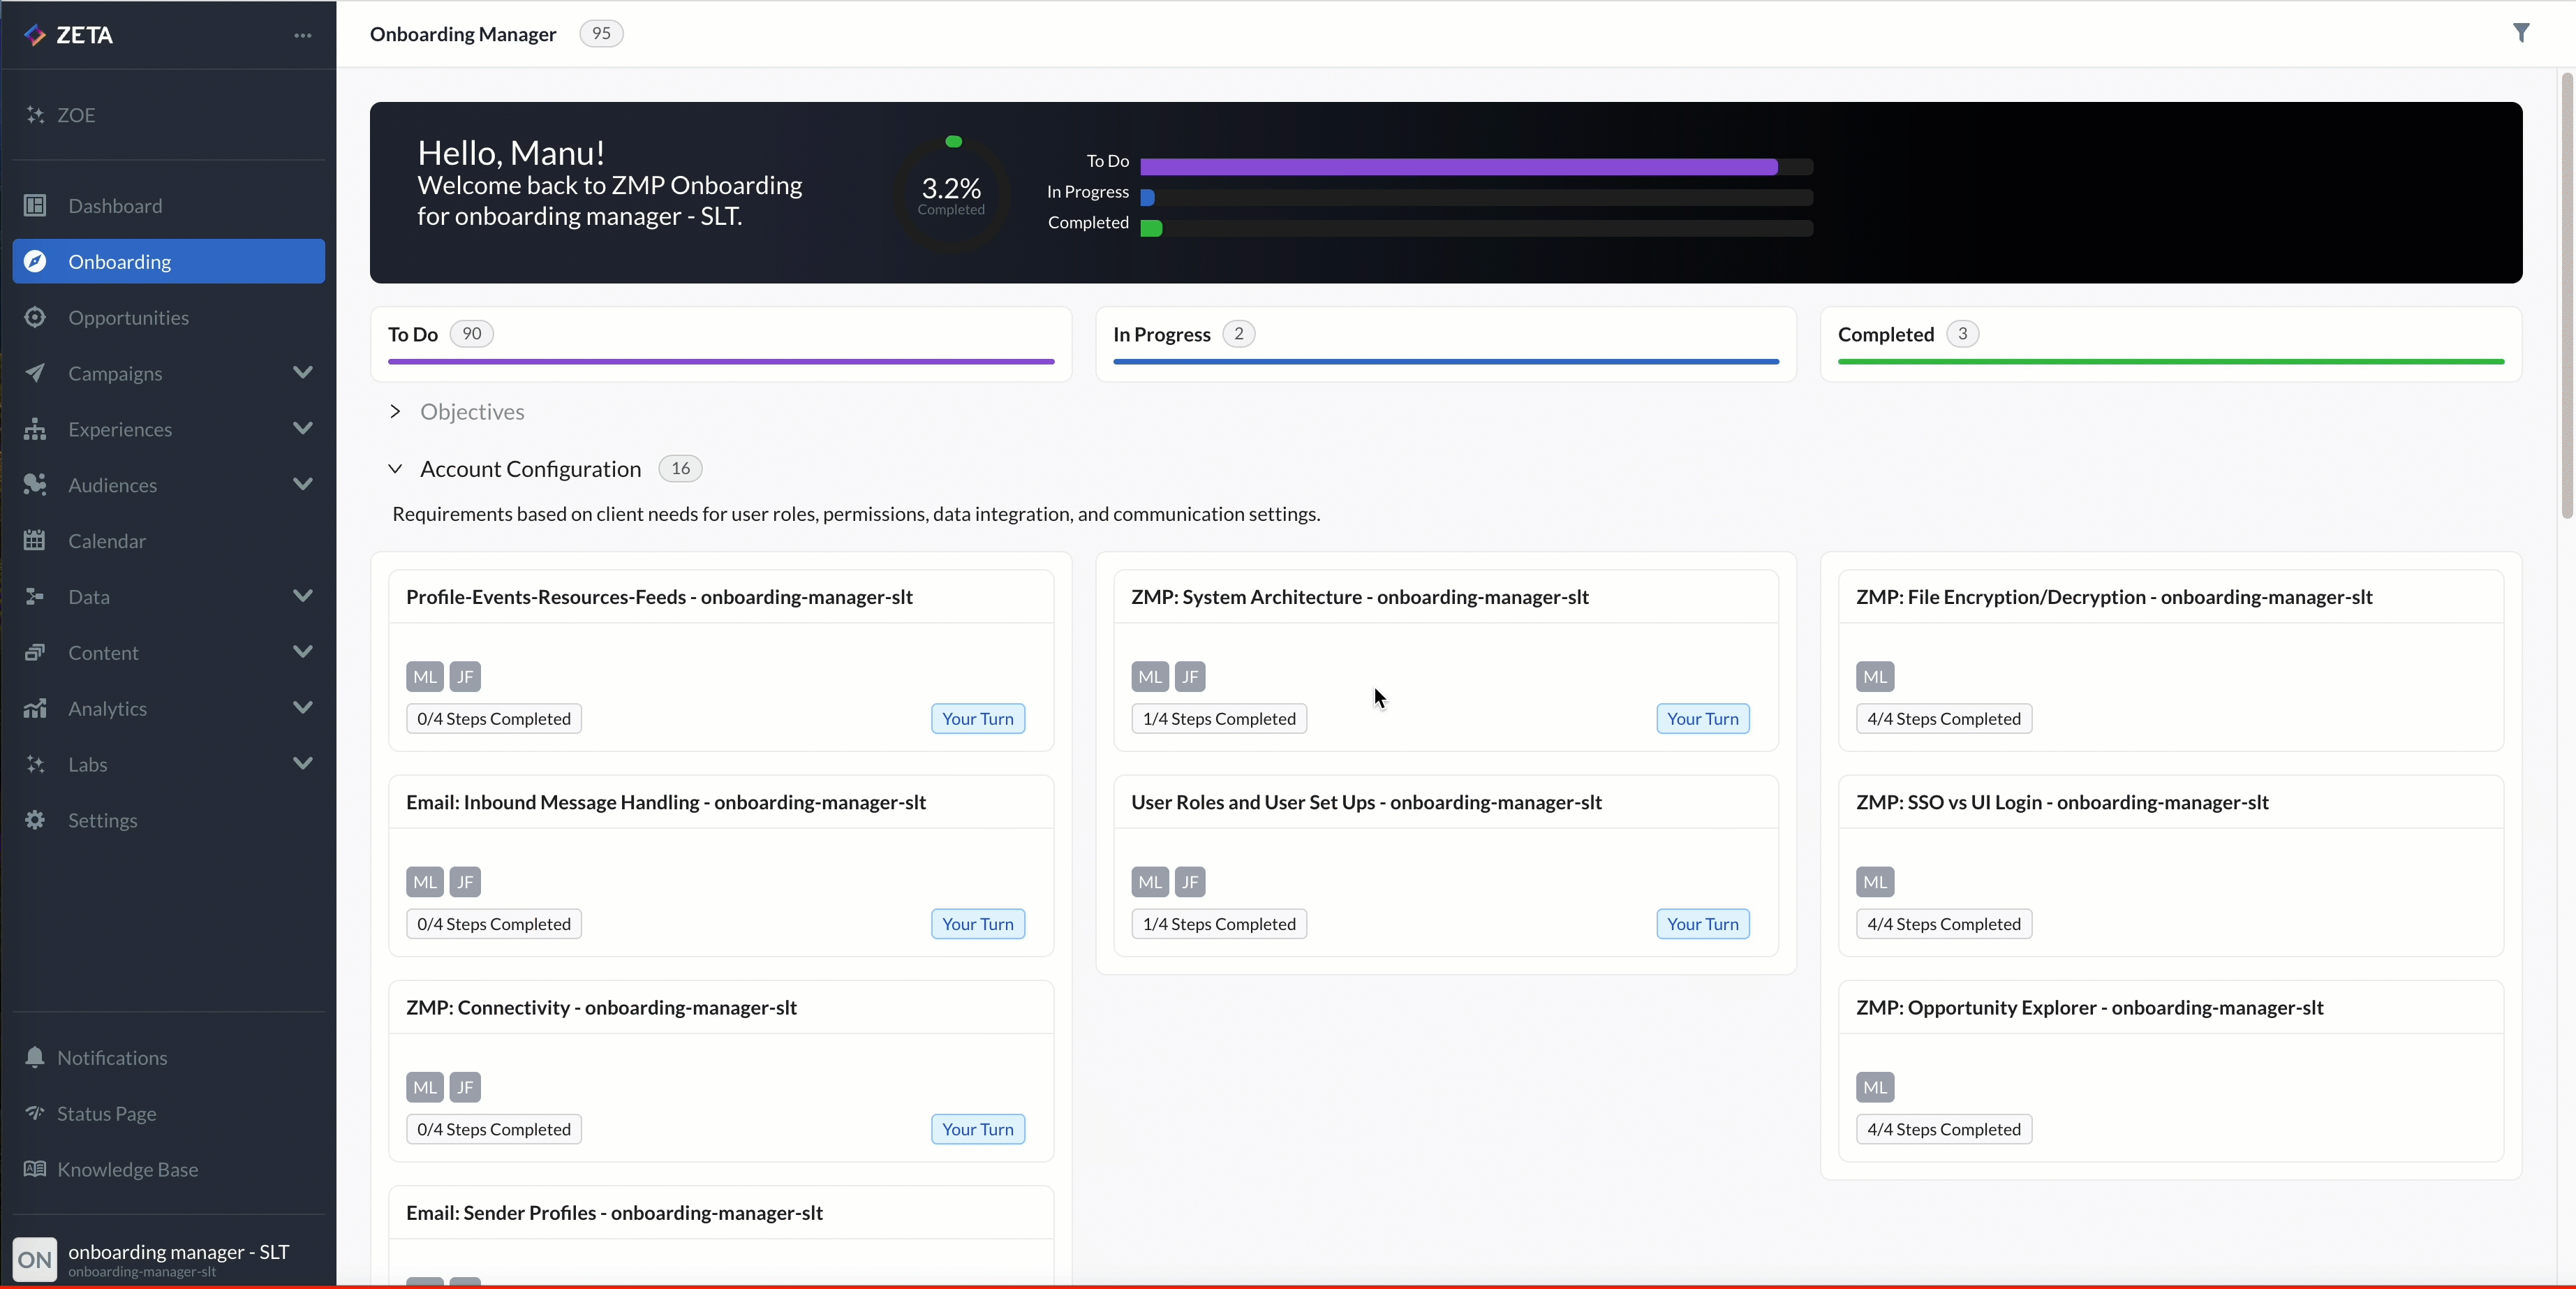Expand the Content submenu chevron

click(x=303, y=652)
